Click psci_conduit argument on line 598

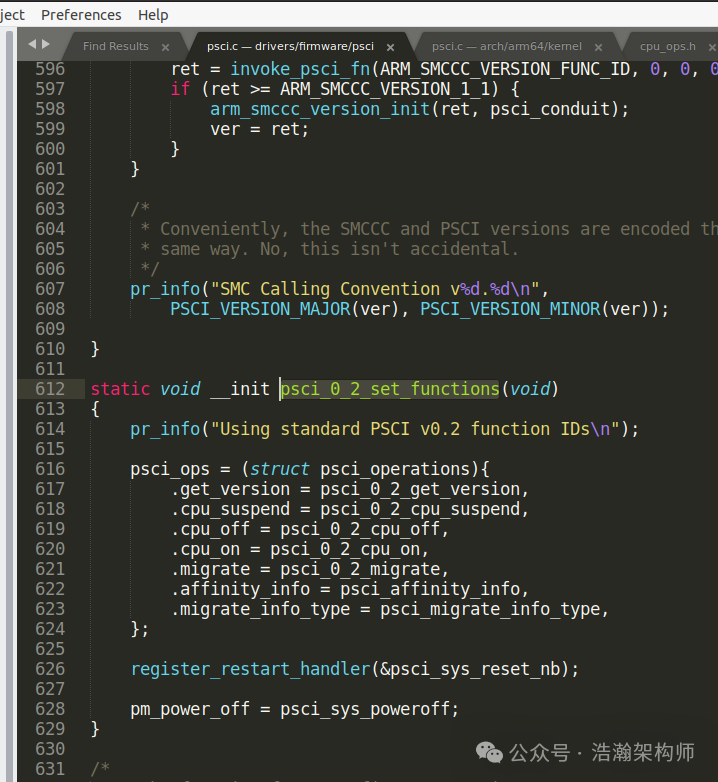coord(550,109)
